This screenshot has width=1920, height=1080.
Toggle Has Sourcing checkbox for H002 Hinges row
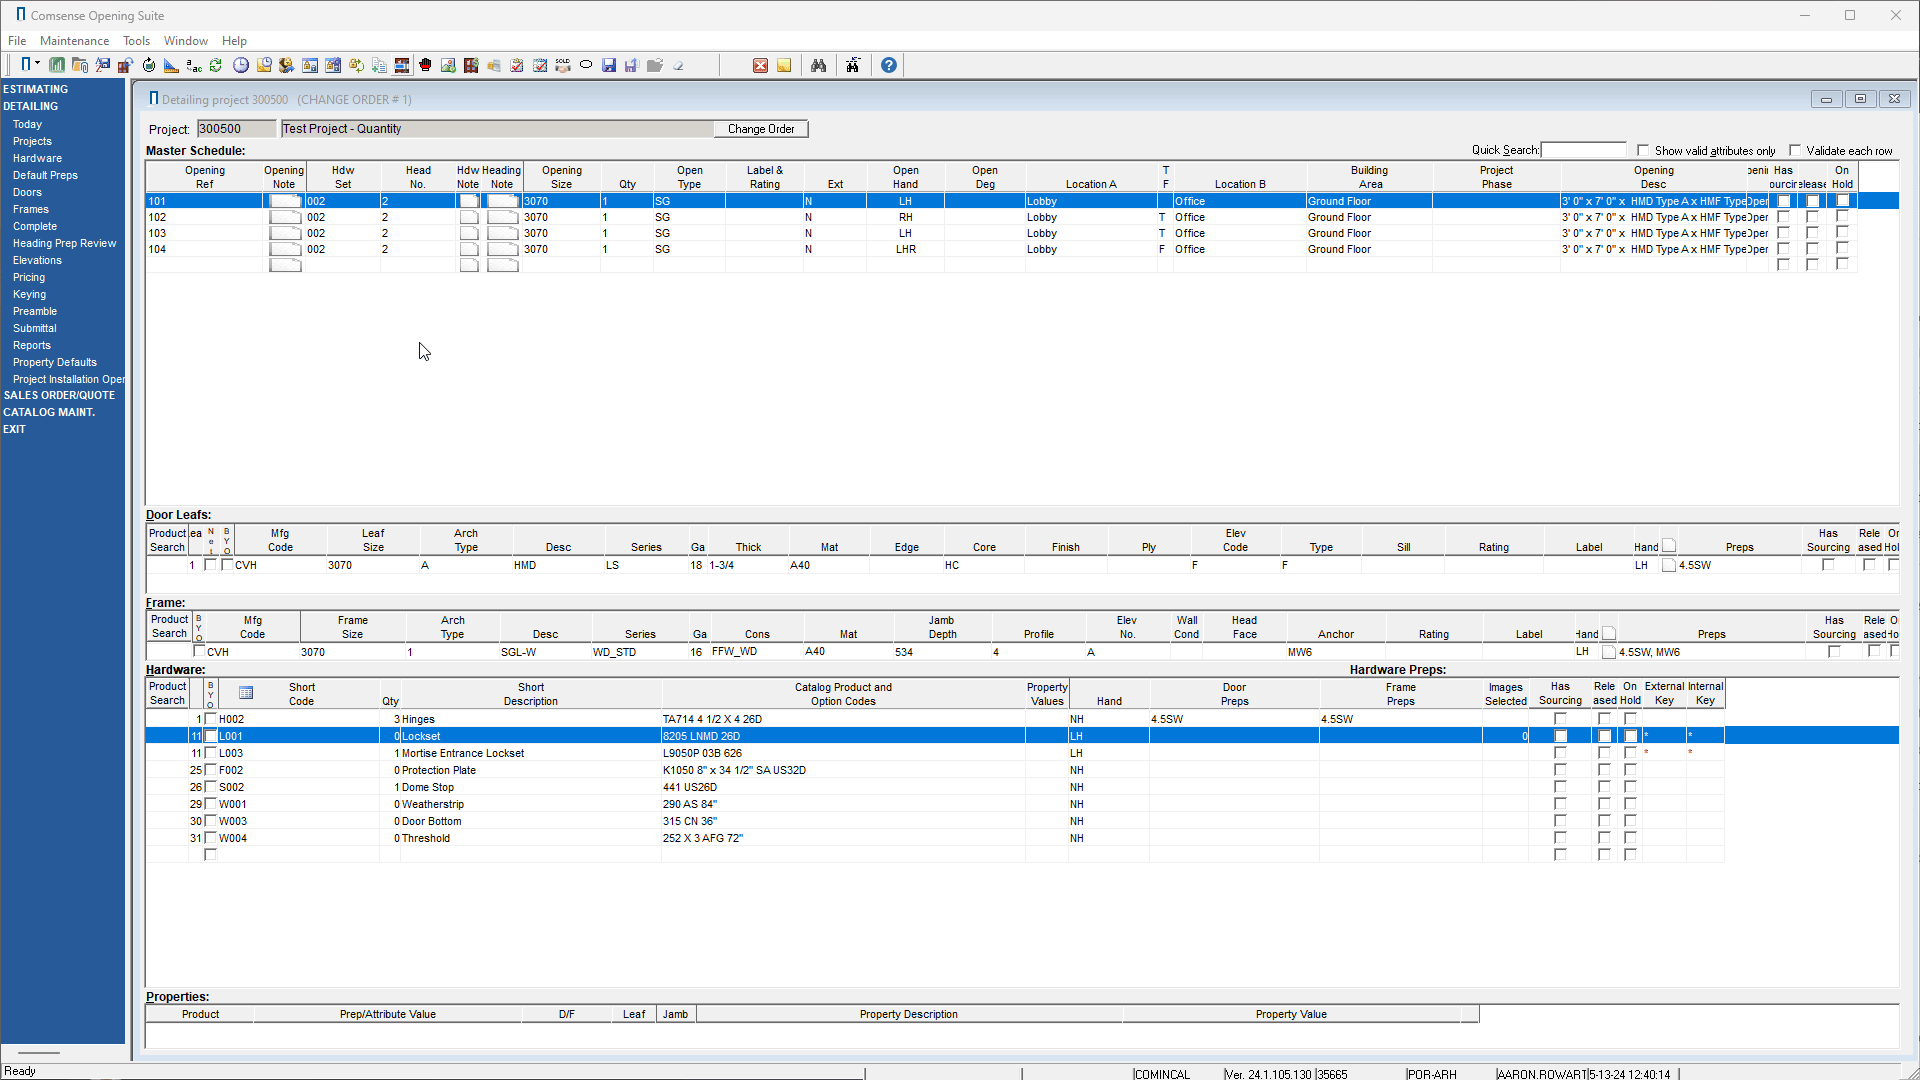pos(1560,719)
